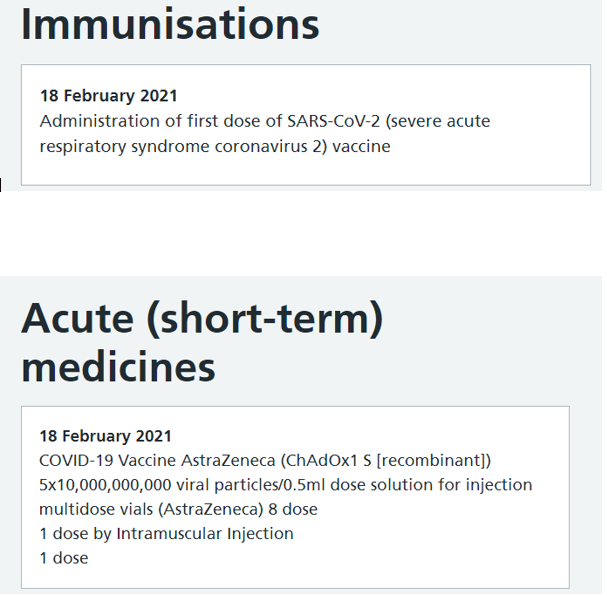Click the Immunisations section heading

[170, 24]
